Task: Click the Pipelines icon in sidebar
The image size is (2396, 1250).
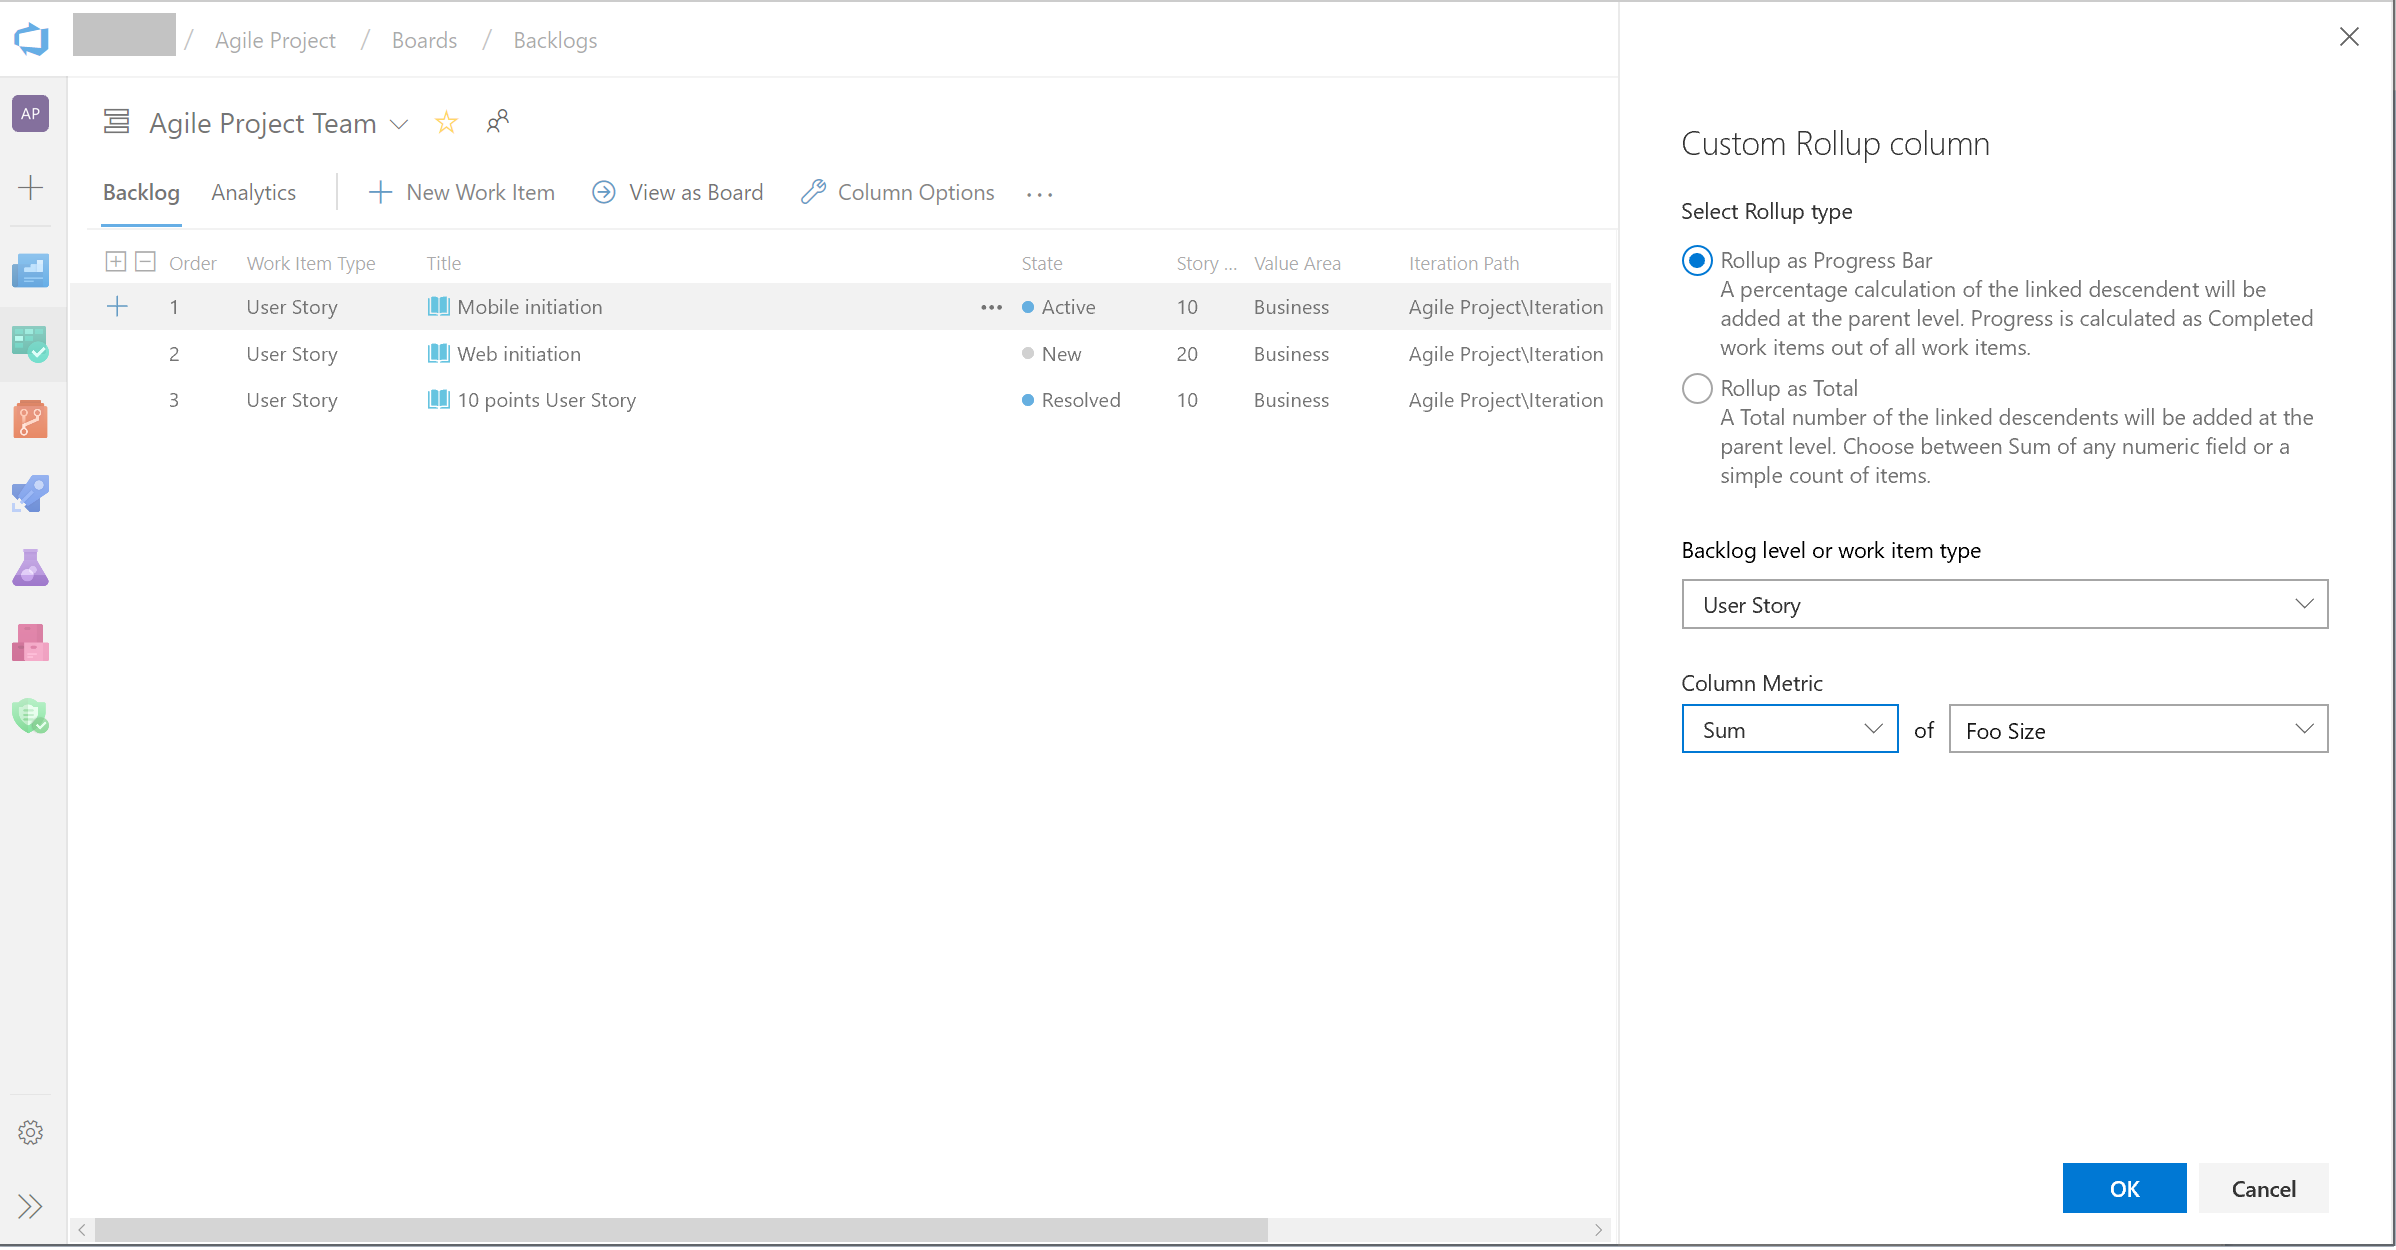Action: (32, 493)
